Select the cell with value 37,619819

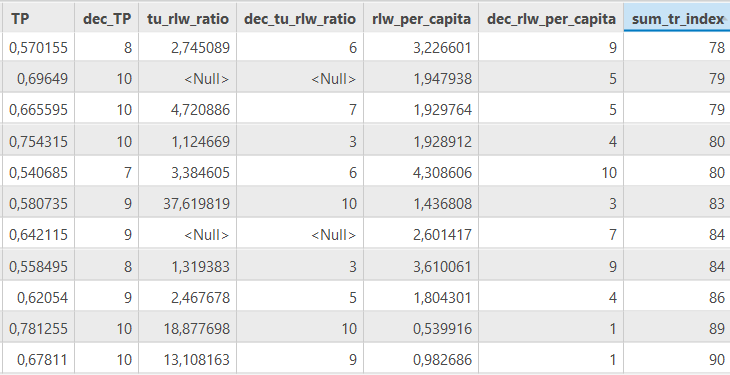(x=188, y=204)
